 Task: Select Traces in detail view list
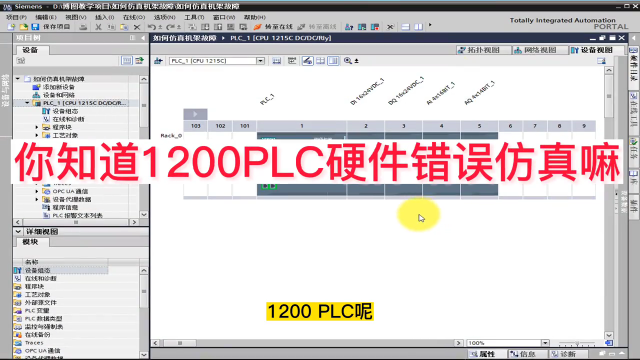tap(34, 342)
